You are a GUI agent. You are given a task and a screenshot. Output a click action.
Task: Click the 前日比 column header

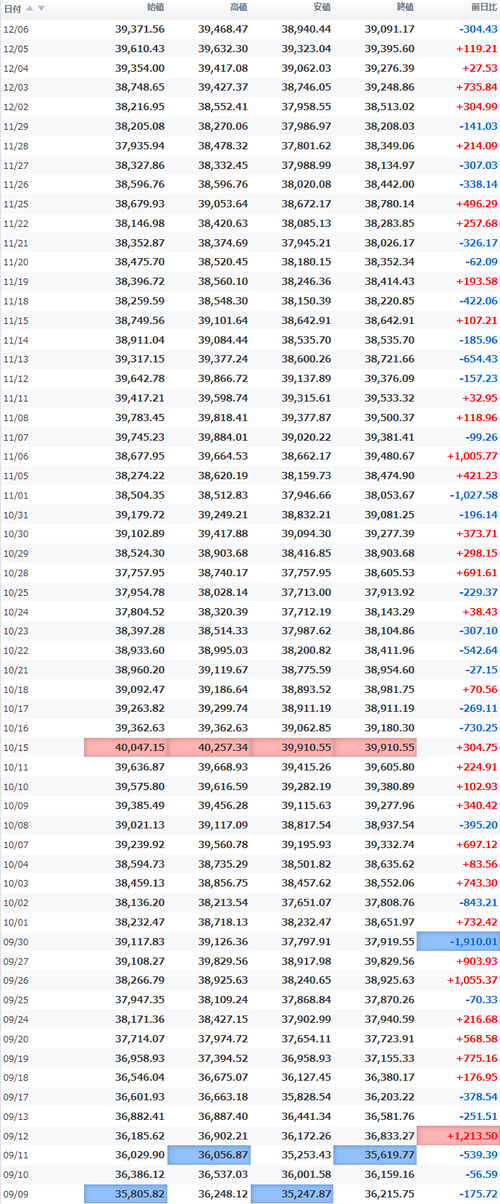point(481,8)
